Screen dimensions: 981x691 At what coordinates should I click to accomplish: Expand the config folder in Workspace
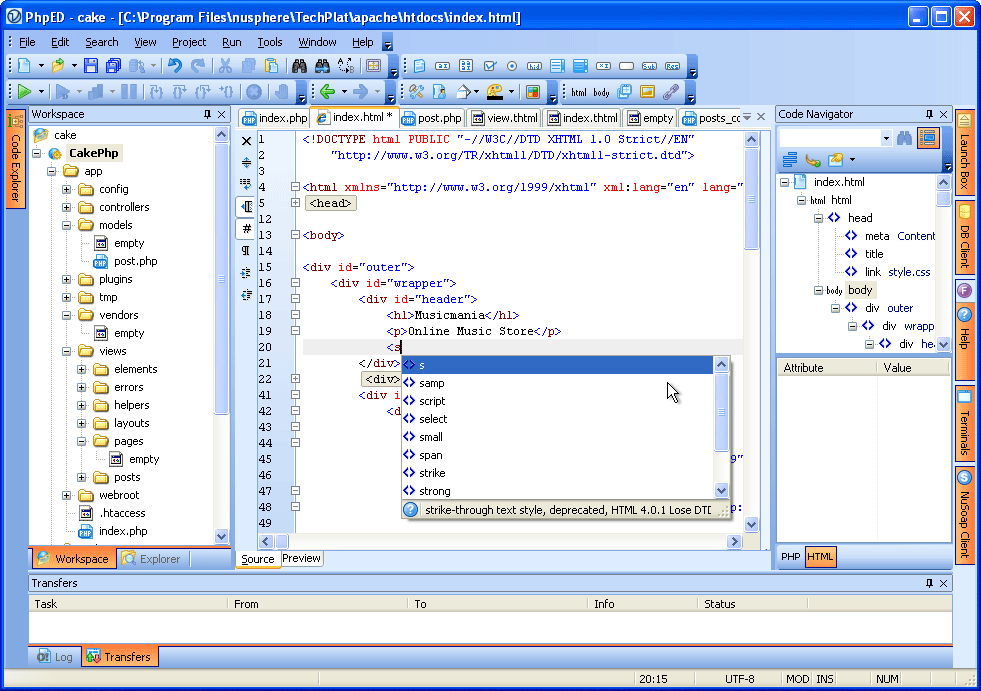click(67, 189)
